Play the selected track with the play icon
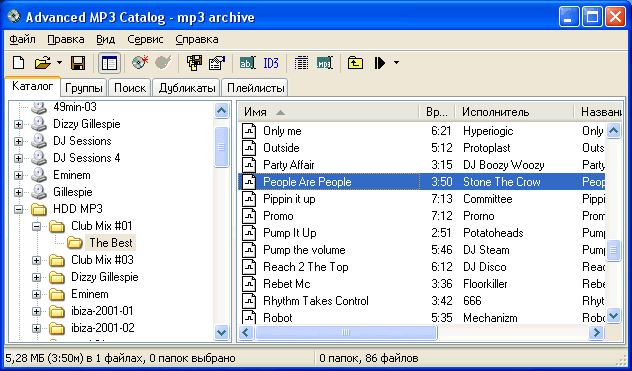The width and height of the screenshot is (632, 371). coord(379,63)
